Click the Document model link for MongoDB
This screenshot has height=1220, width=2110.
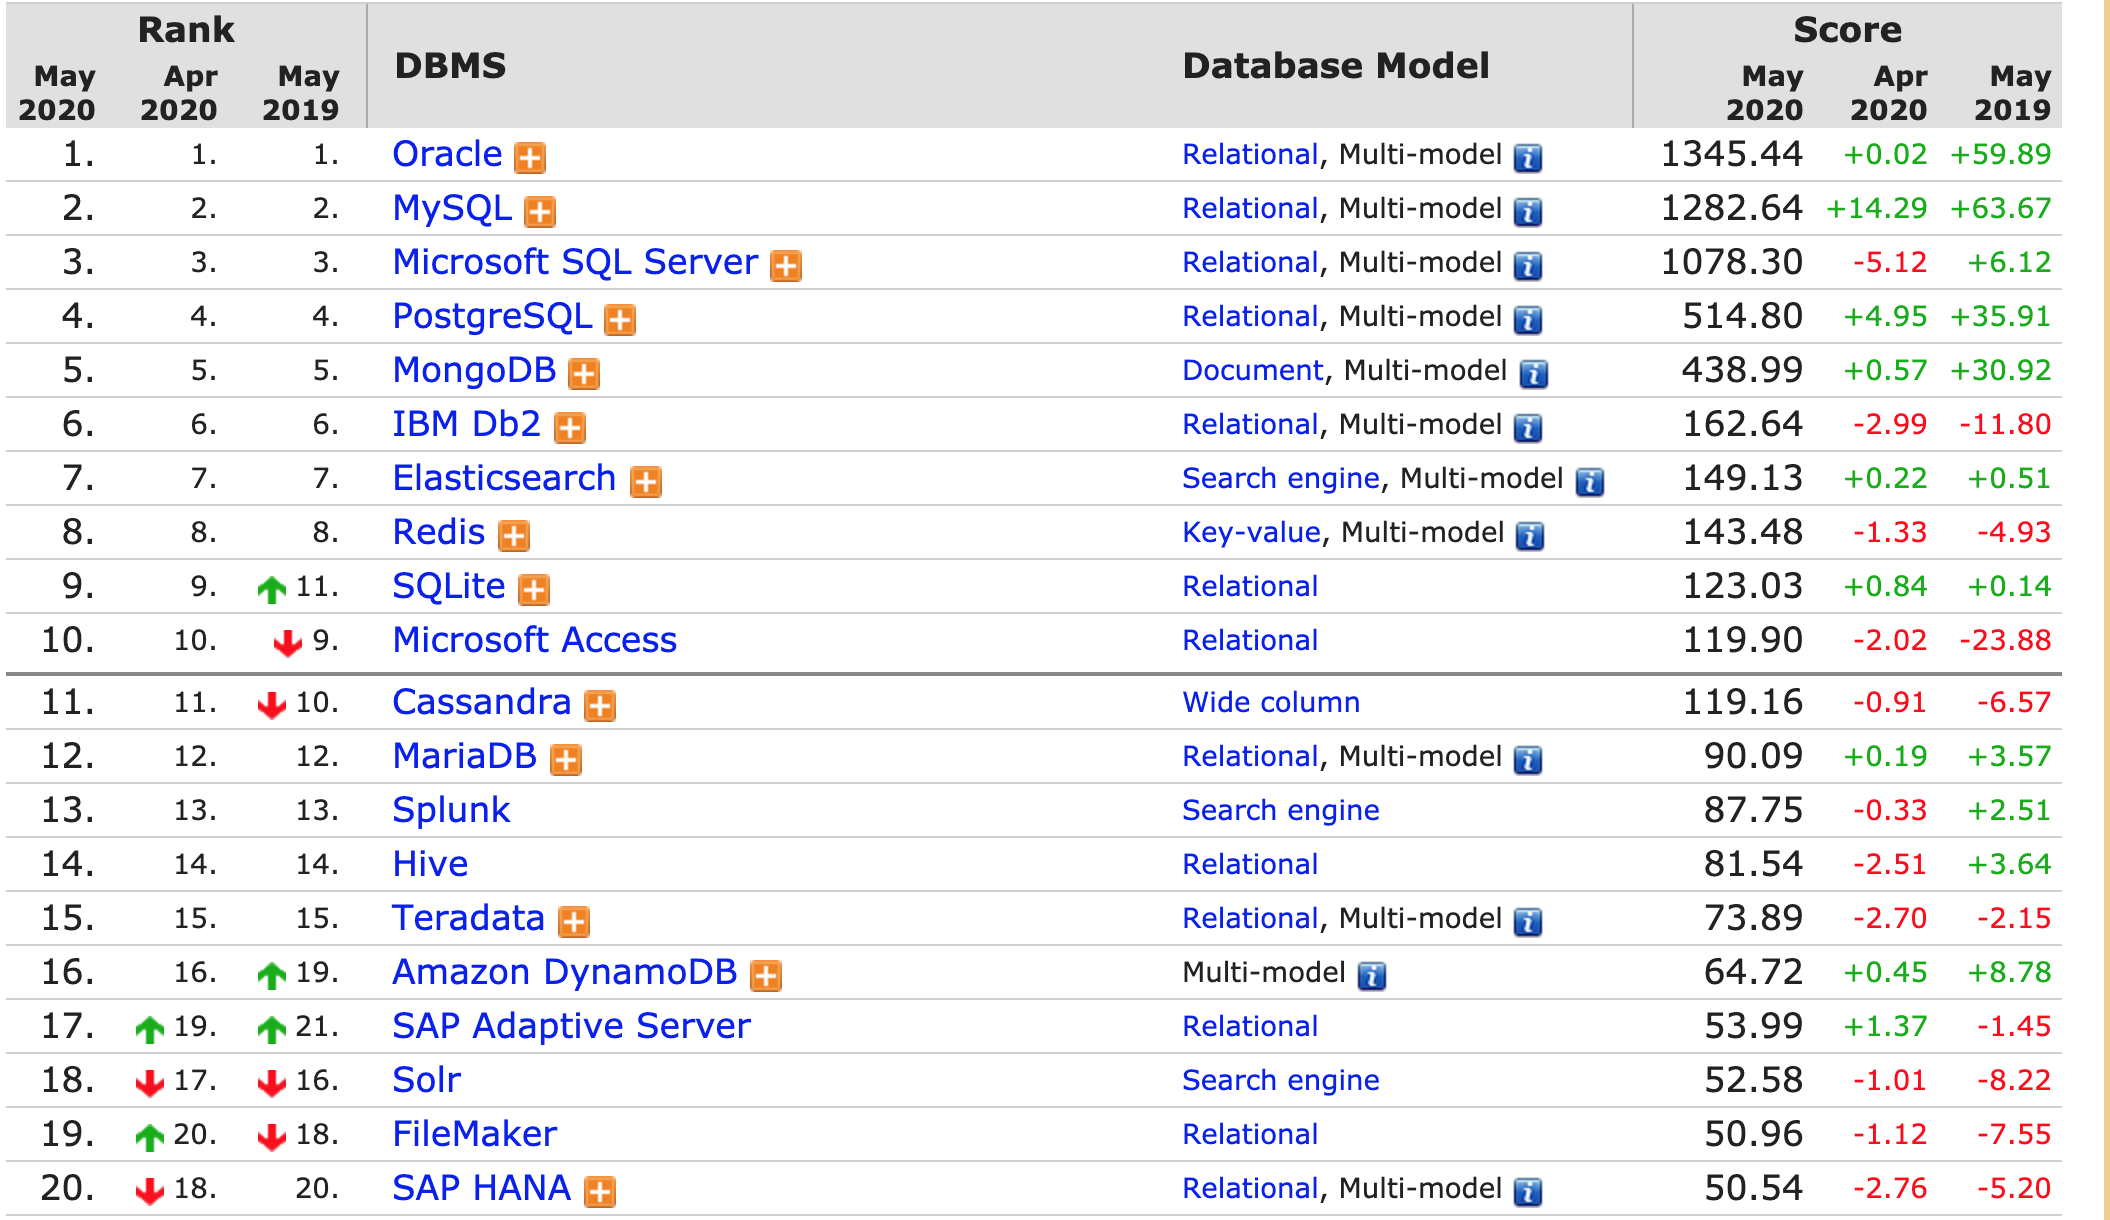pyautogui.click(x=1252, y=370)
